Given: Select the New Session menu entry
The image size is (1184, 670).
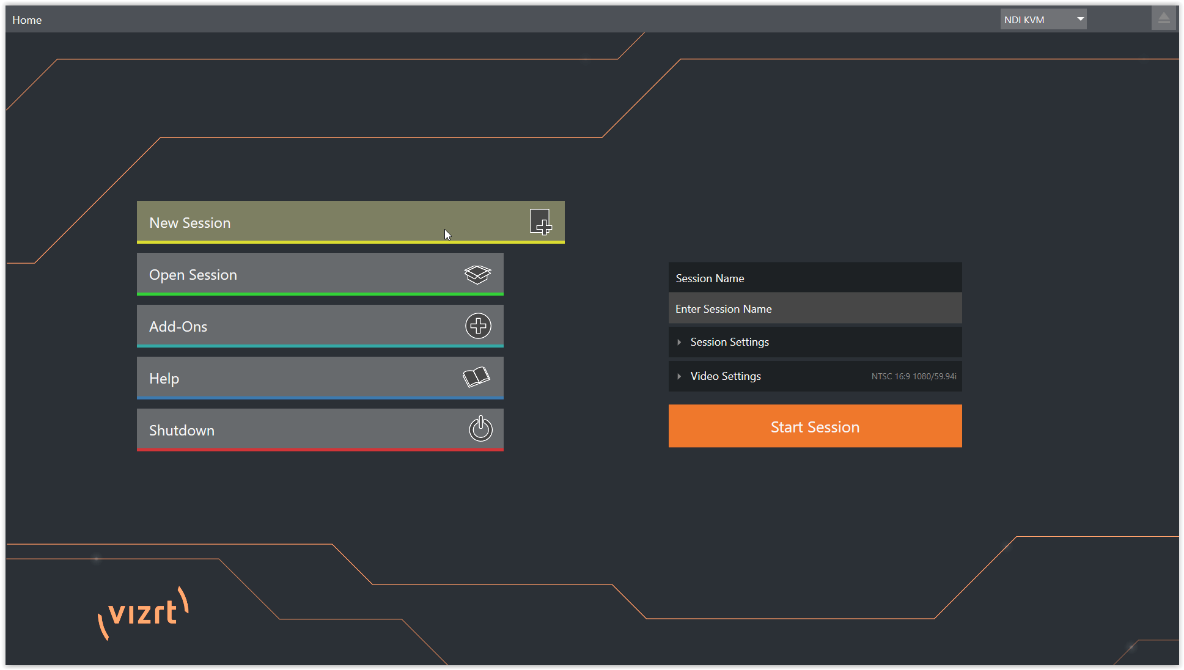Looking at the screenshot, I should point(350,222).
